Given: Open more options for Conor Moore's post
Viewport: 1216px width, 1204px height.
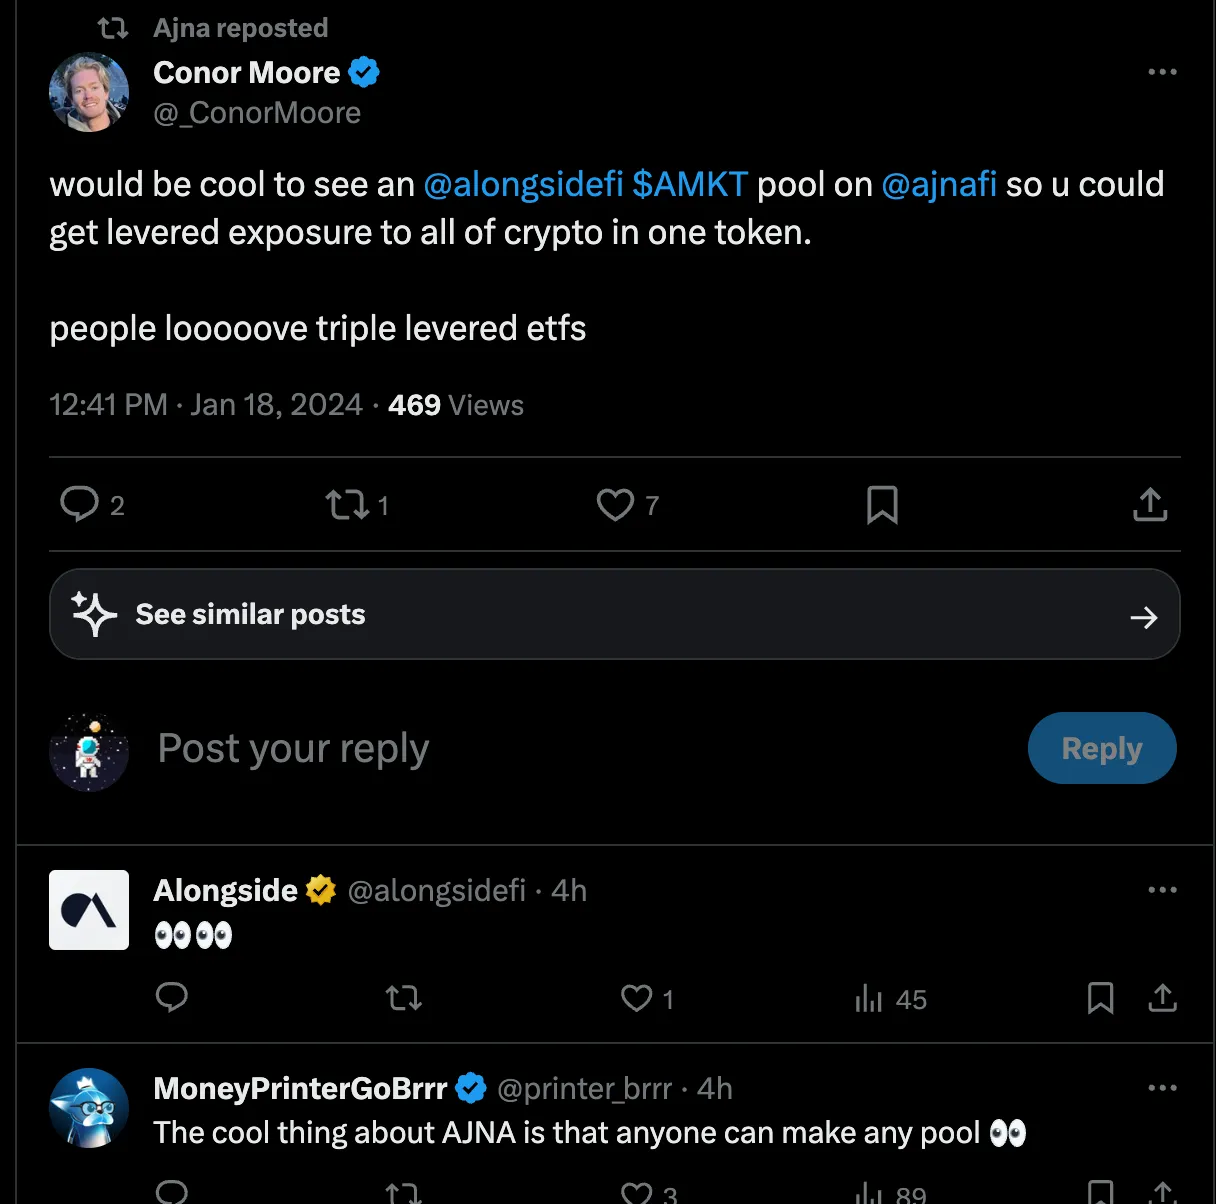Looking at the screenshot, I should pyautogui.click(x=1162, y=72).
